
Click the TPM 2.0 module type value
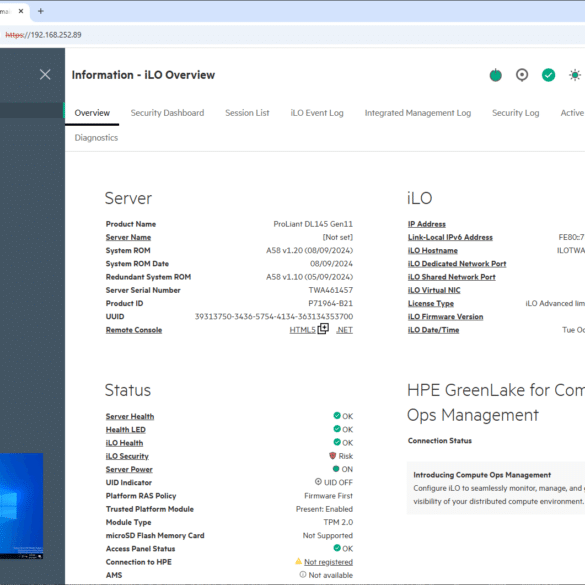pyautogui.click(x=338, y=522)
